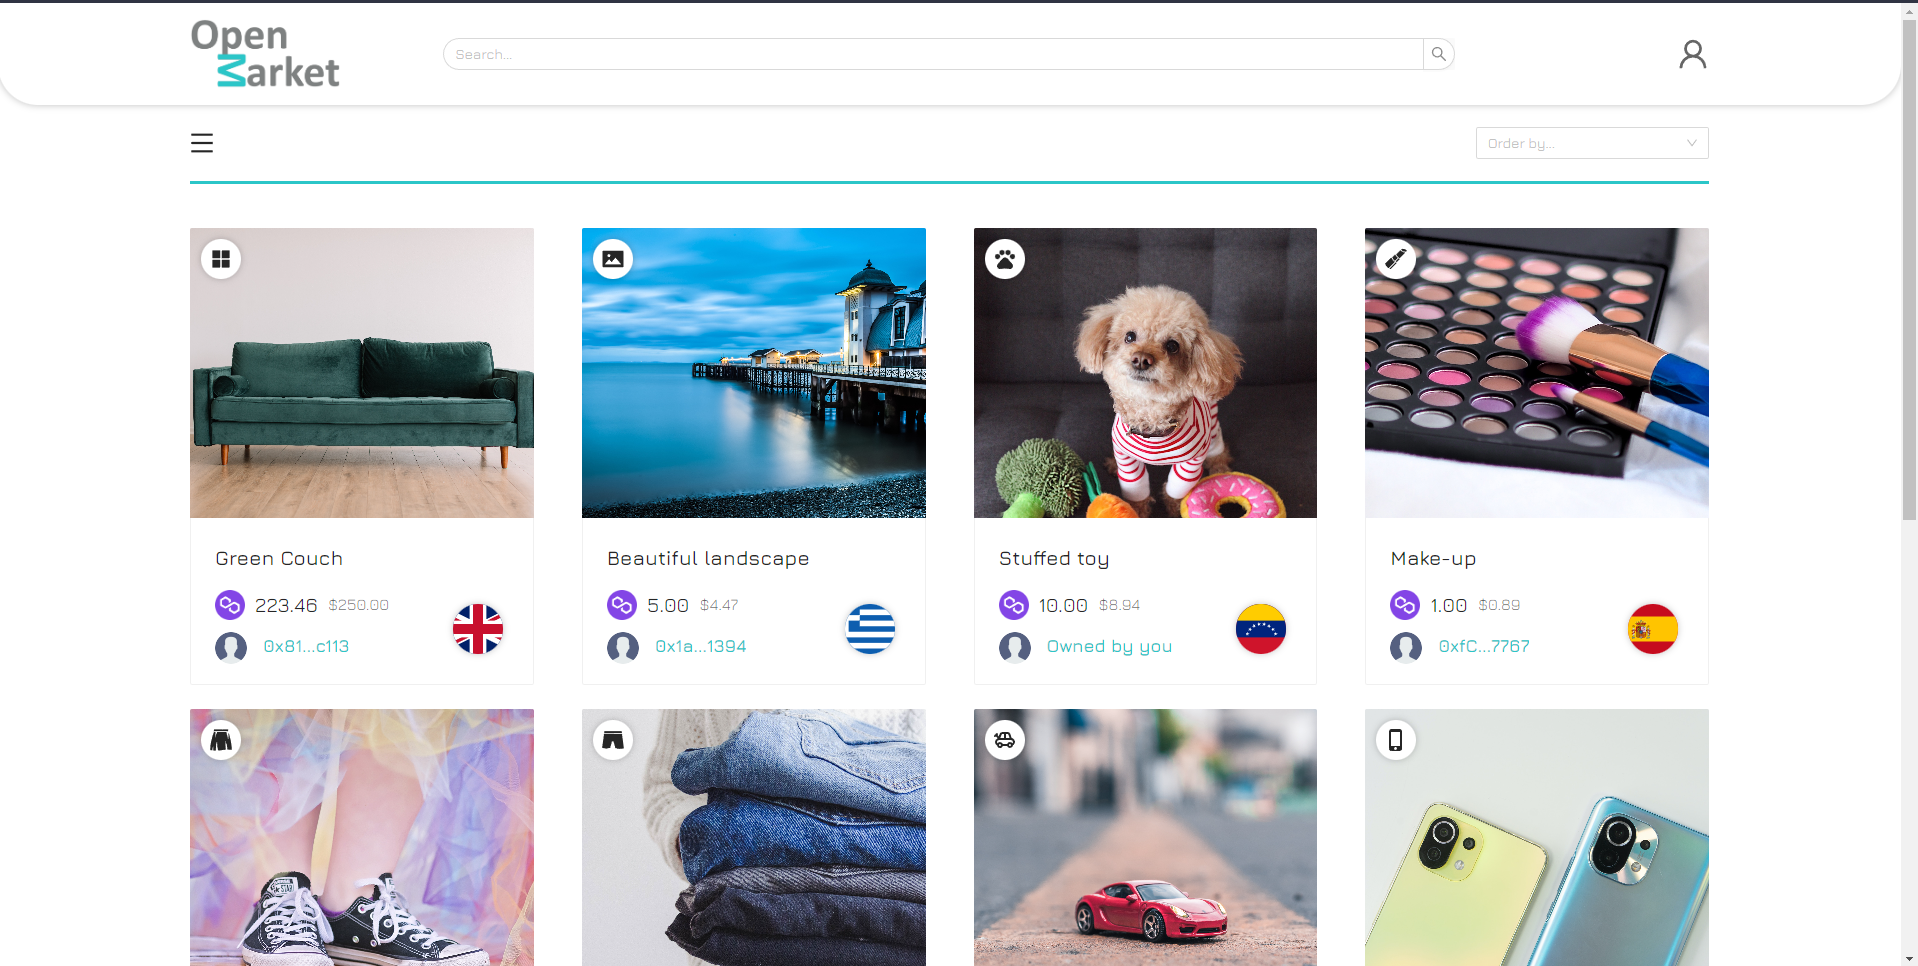Click the phone category icon on the smartphones card
Viewport: 1918px width, 966px height.
click(x=1396, y=740)
